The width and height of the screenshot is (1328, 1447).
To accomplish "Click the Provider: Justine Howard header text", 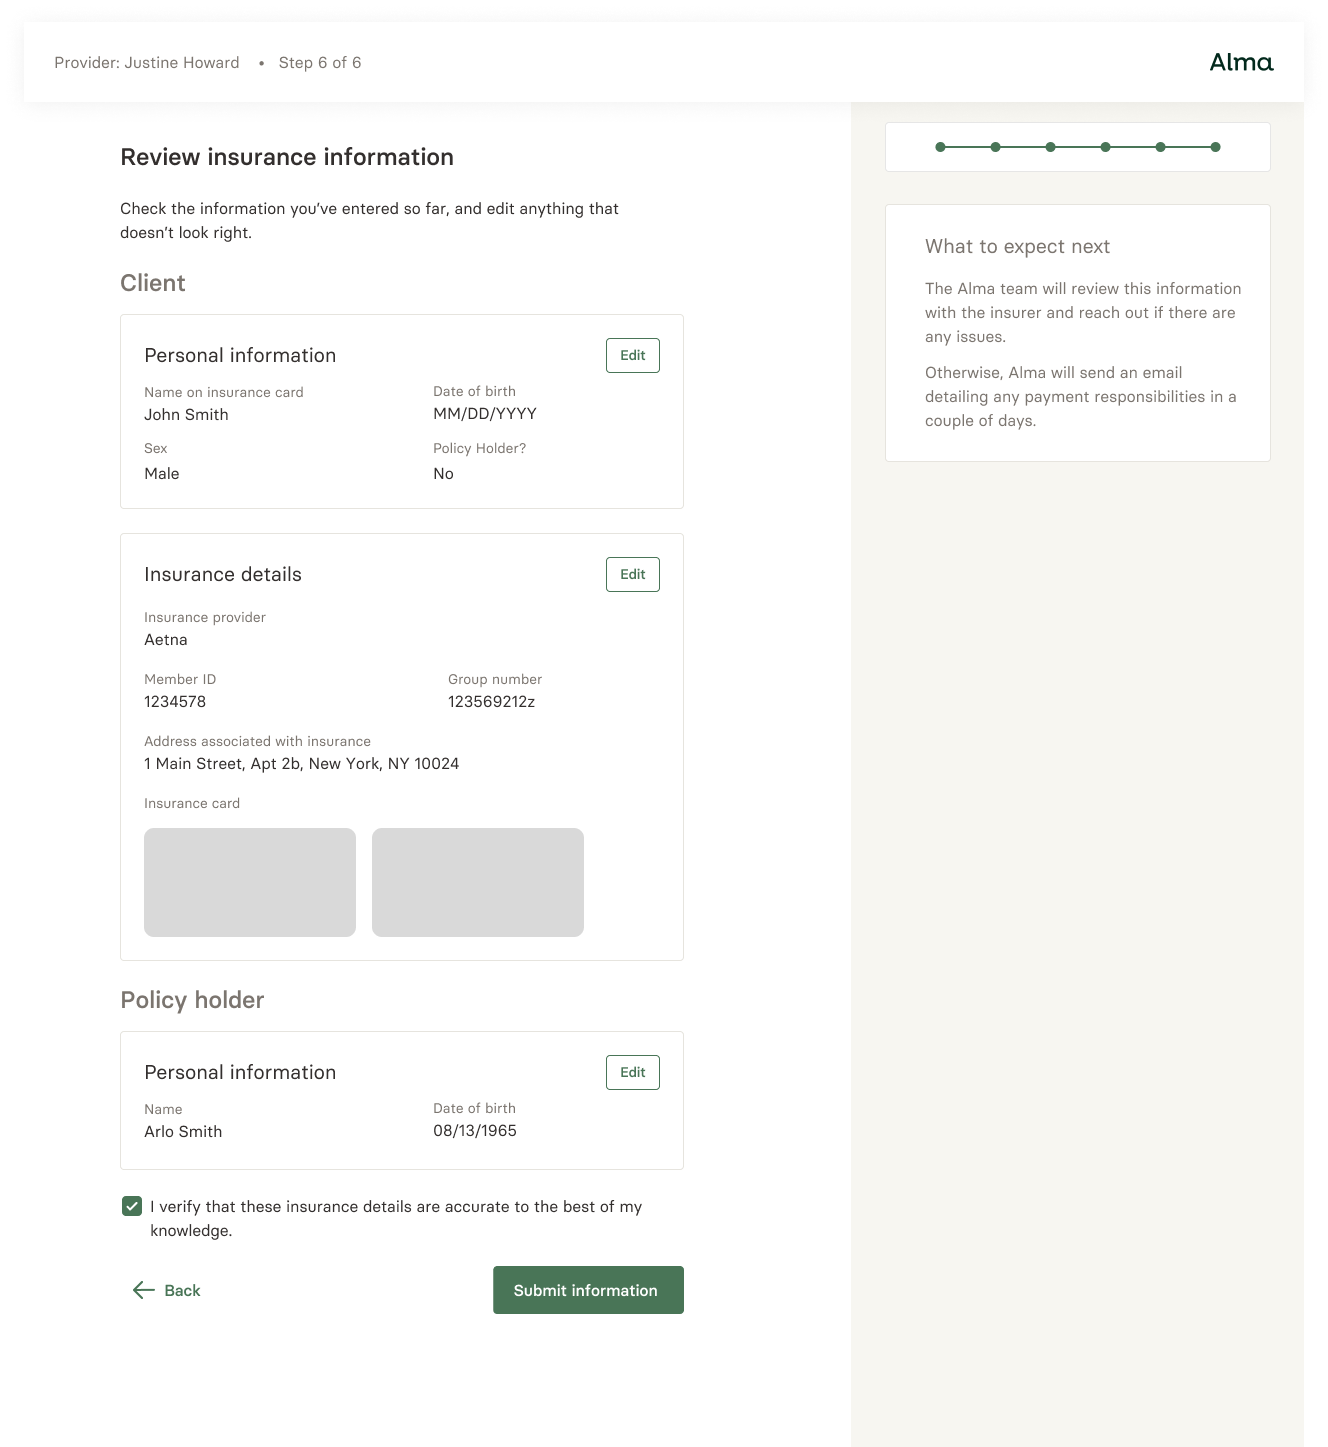I will coord(147,62).
